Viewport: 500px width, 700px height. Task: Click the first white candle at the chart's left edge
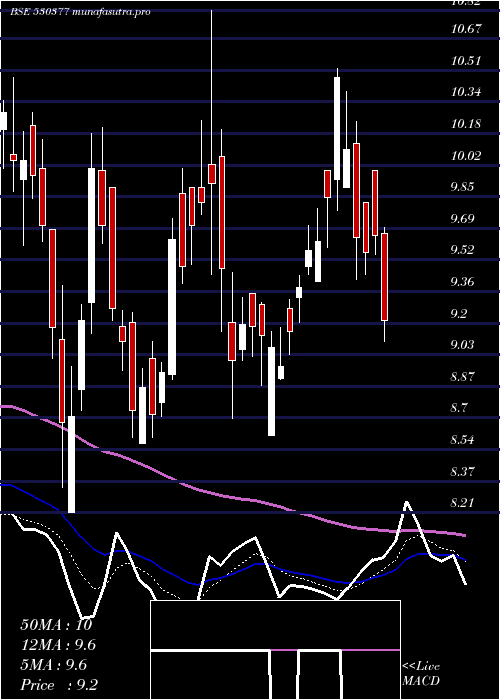[4, 121]
